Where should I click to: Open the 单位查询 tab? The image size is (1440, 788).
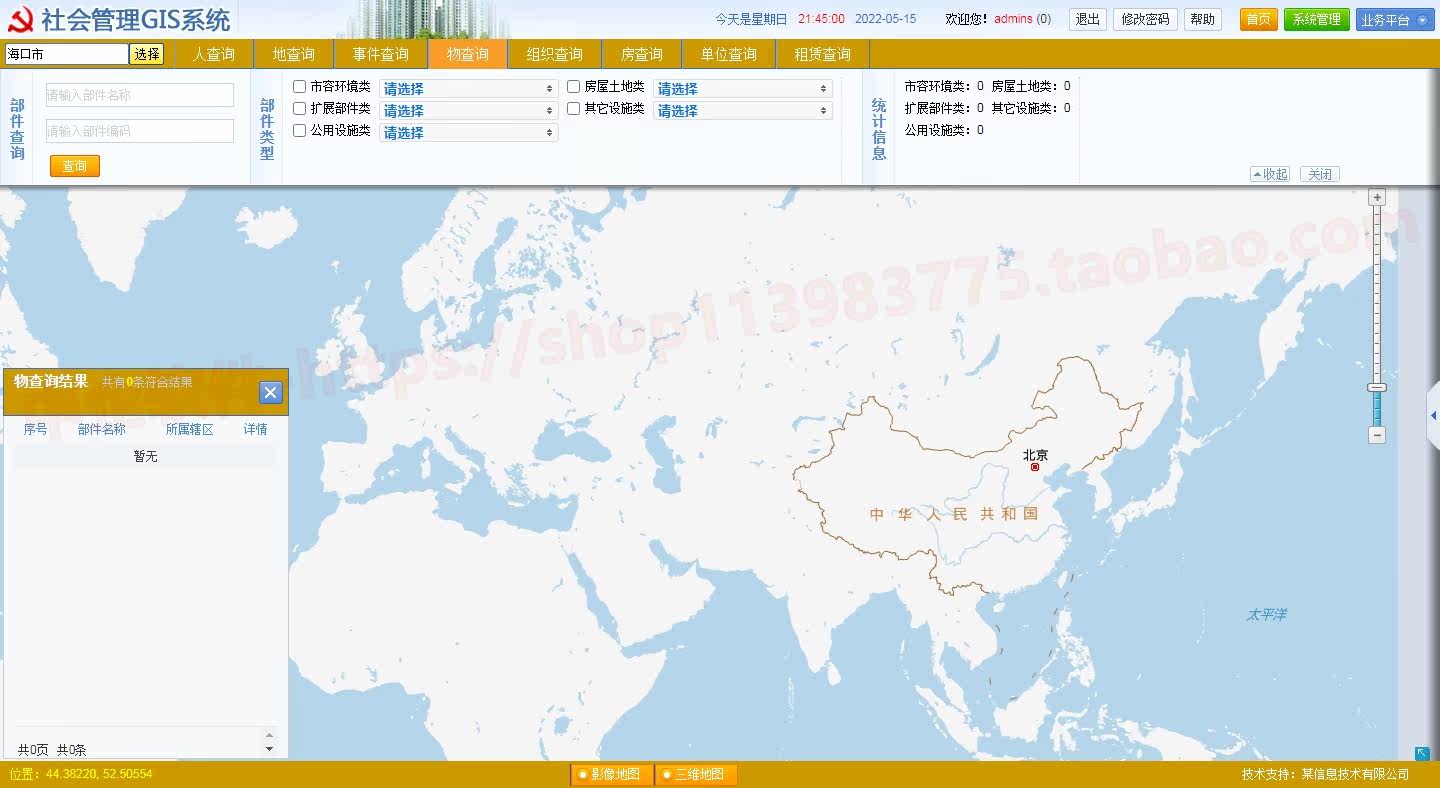click(x=729, y=54)
